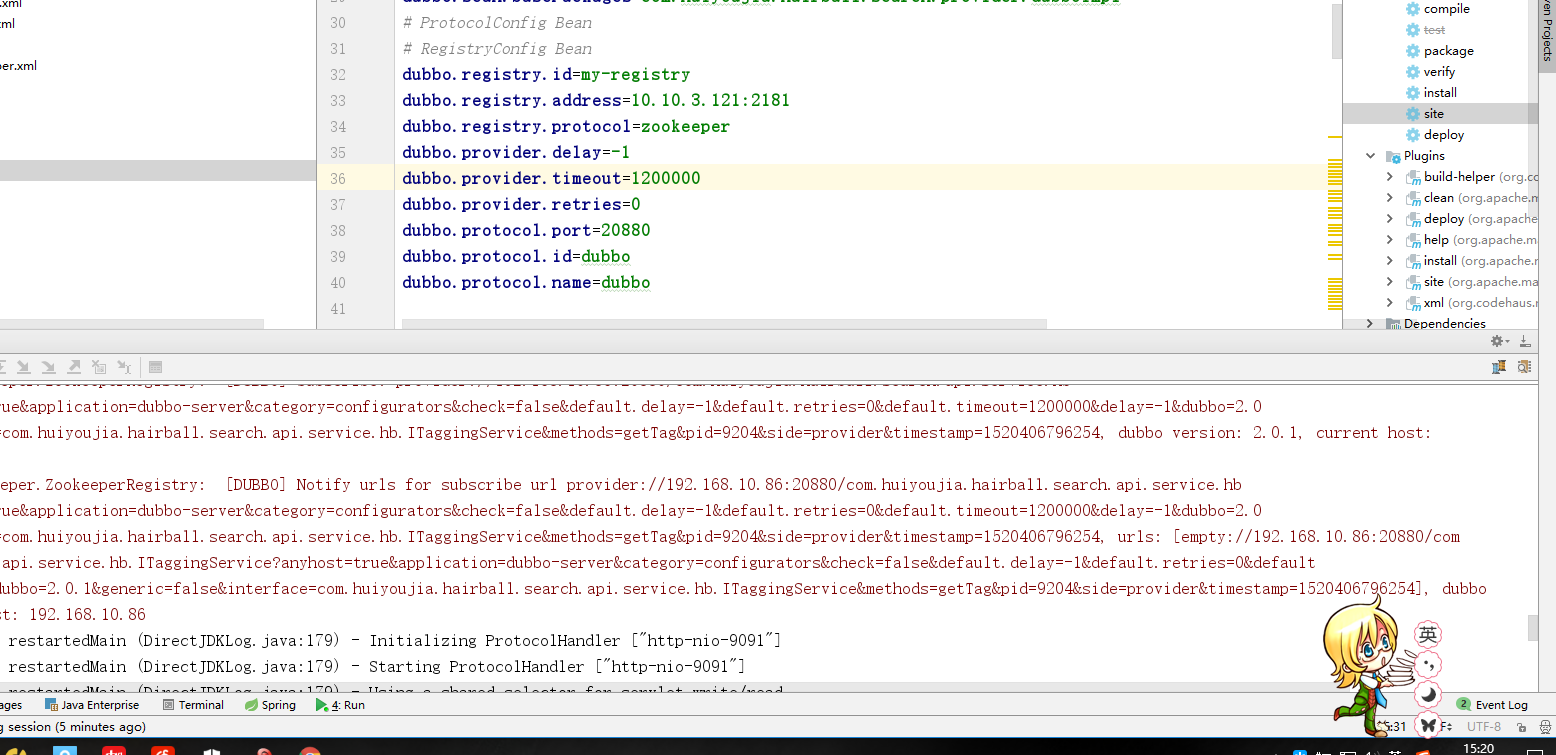Click the drop frame icon
The height and width of the screenshot is (755, 1556).
click(x=99, y=367)
